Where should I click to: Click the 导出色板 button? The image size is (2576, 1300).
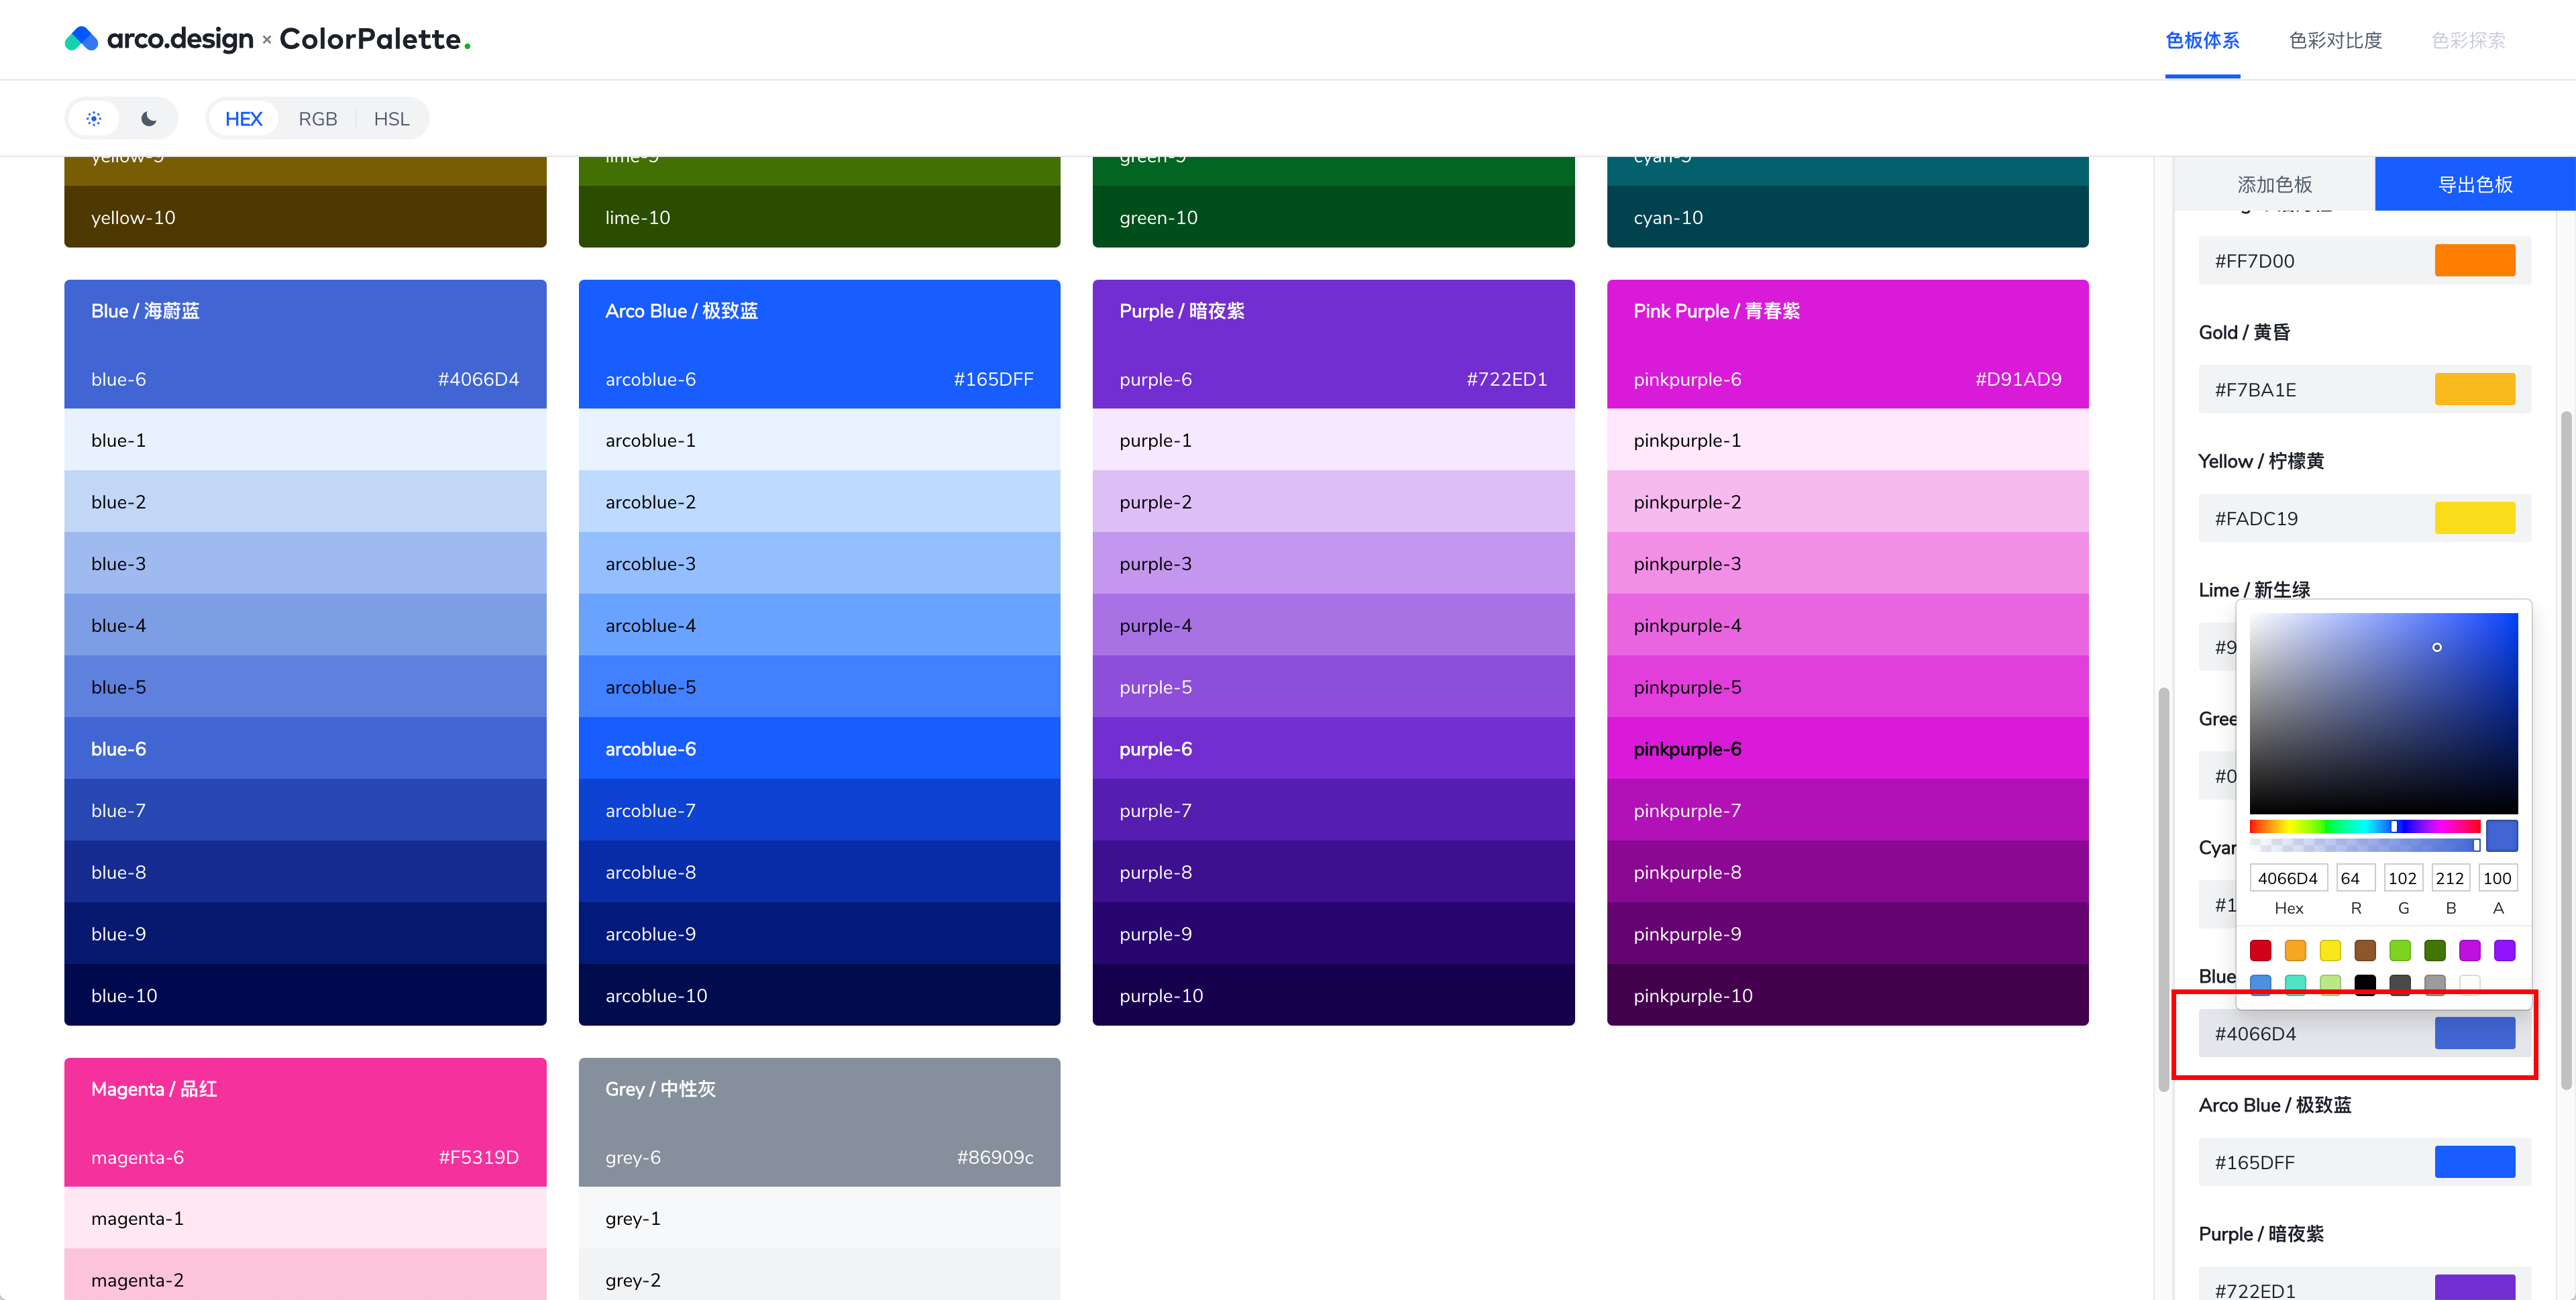2475,184
